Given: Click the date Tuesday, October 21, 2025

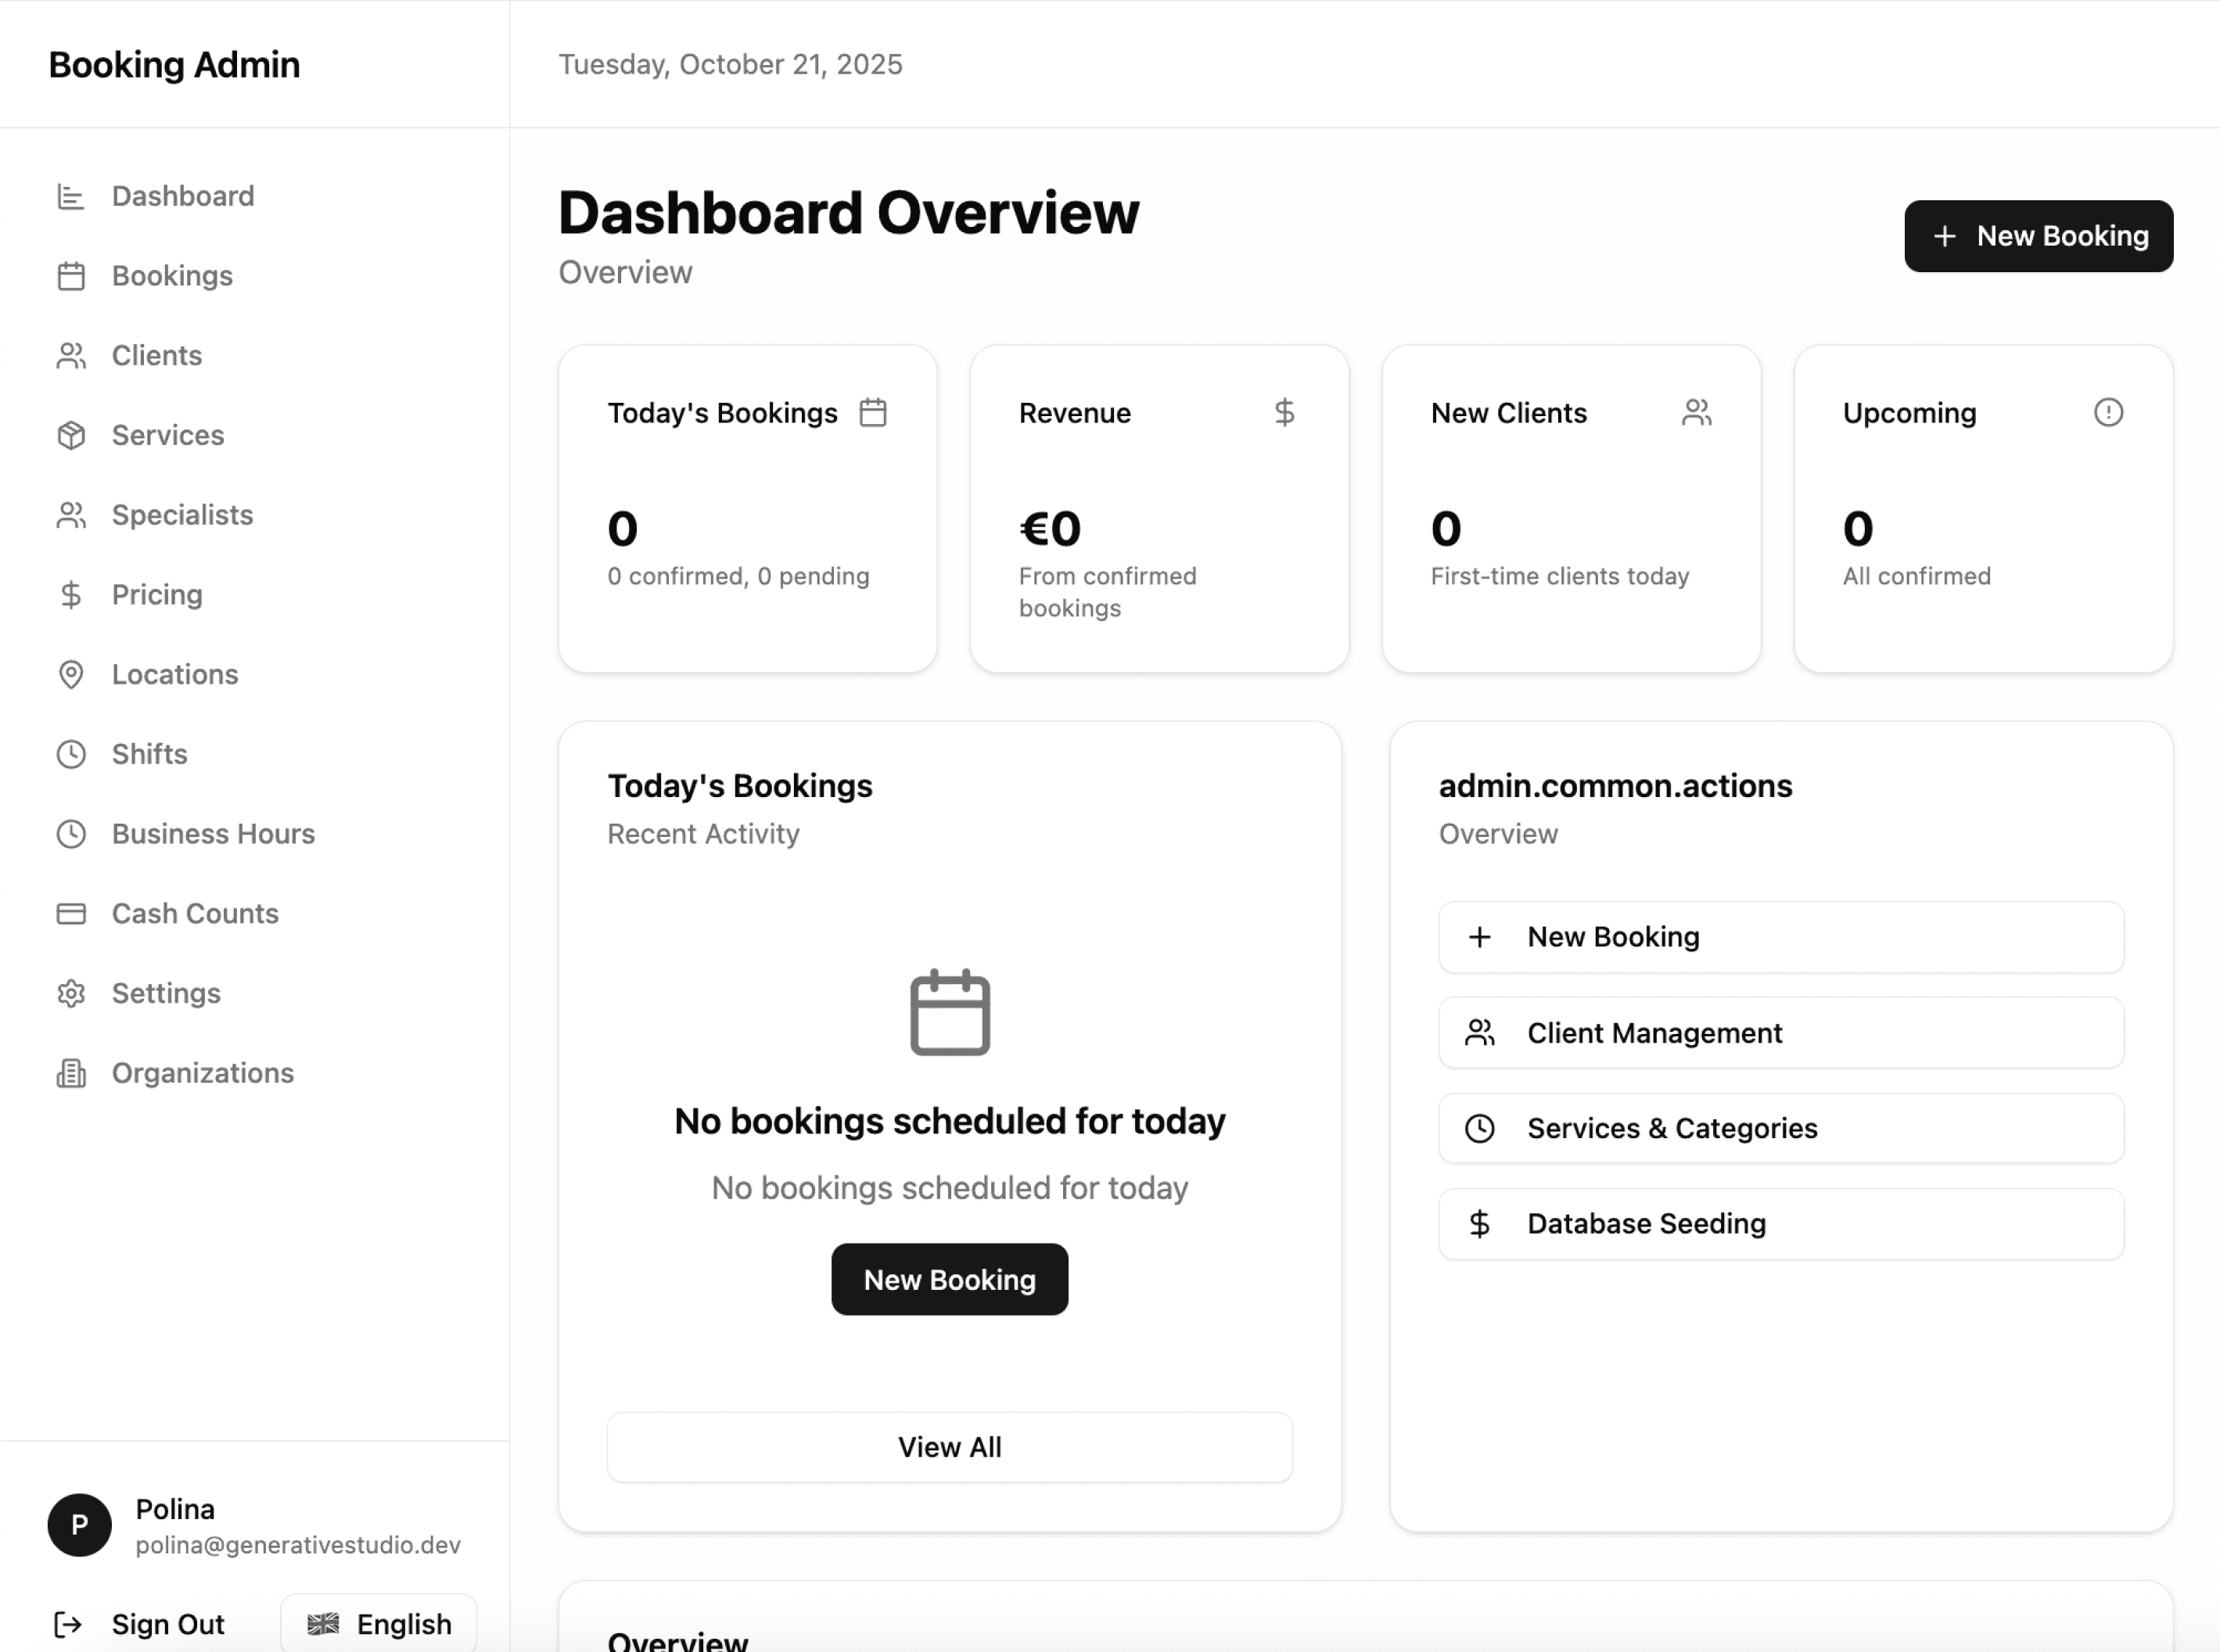Looking at the screenshot, I should click(x=730, y=64).
